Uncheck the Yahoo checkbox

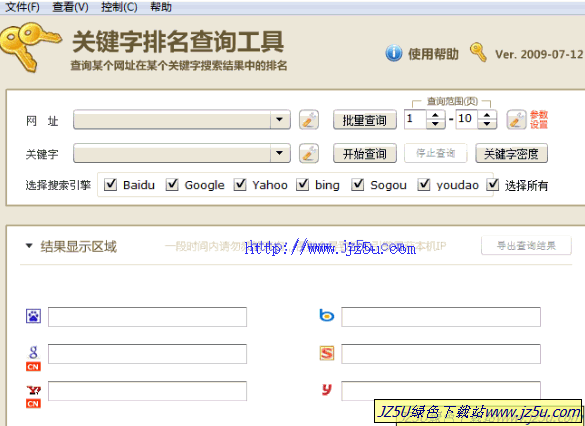coord(240,184)
